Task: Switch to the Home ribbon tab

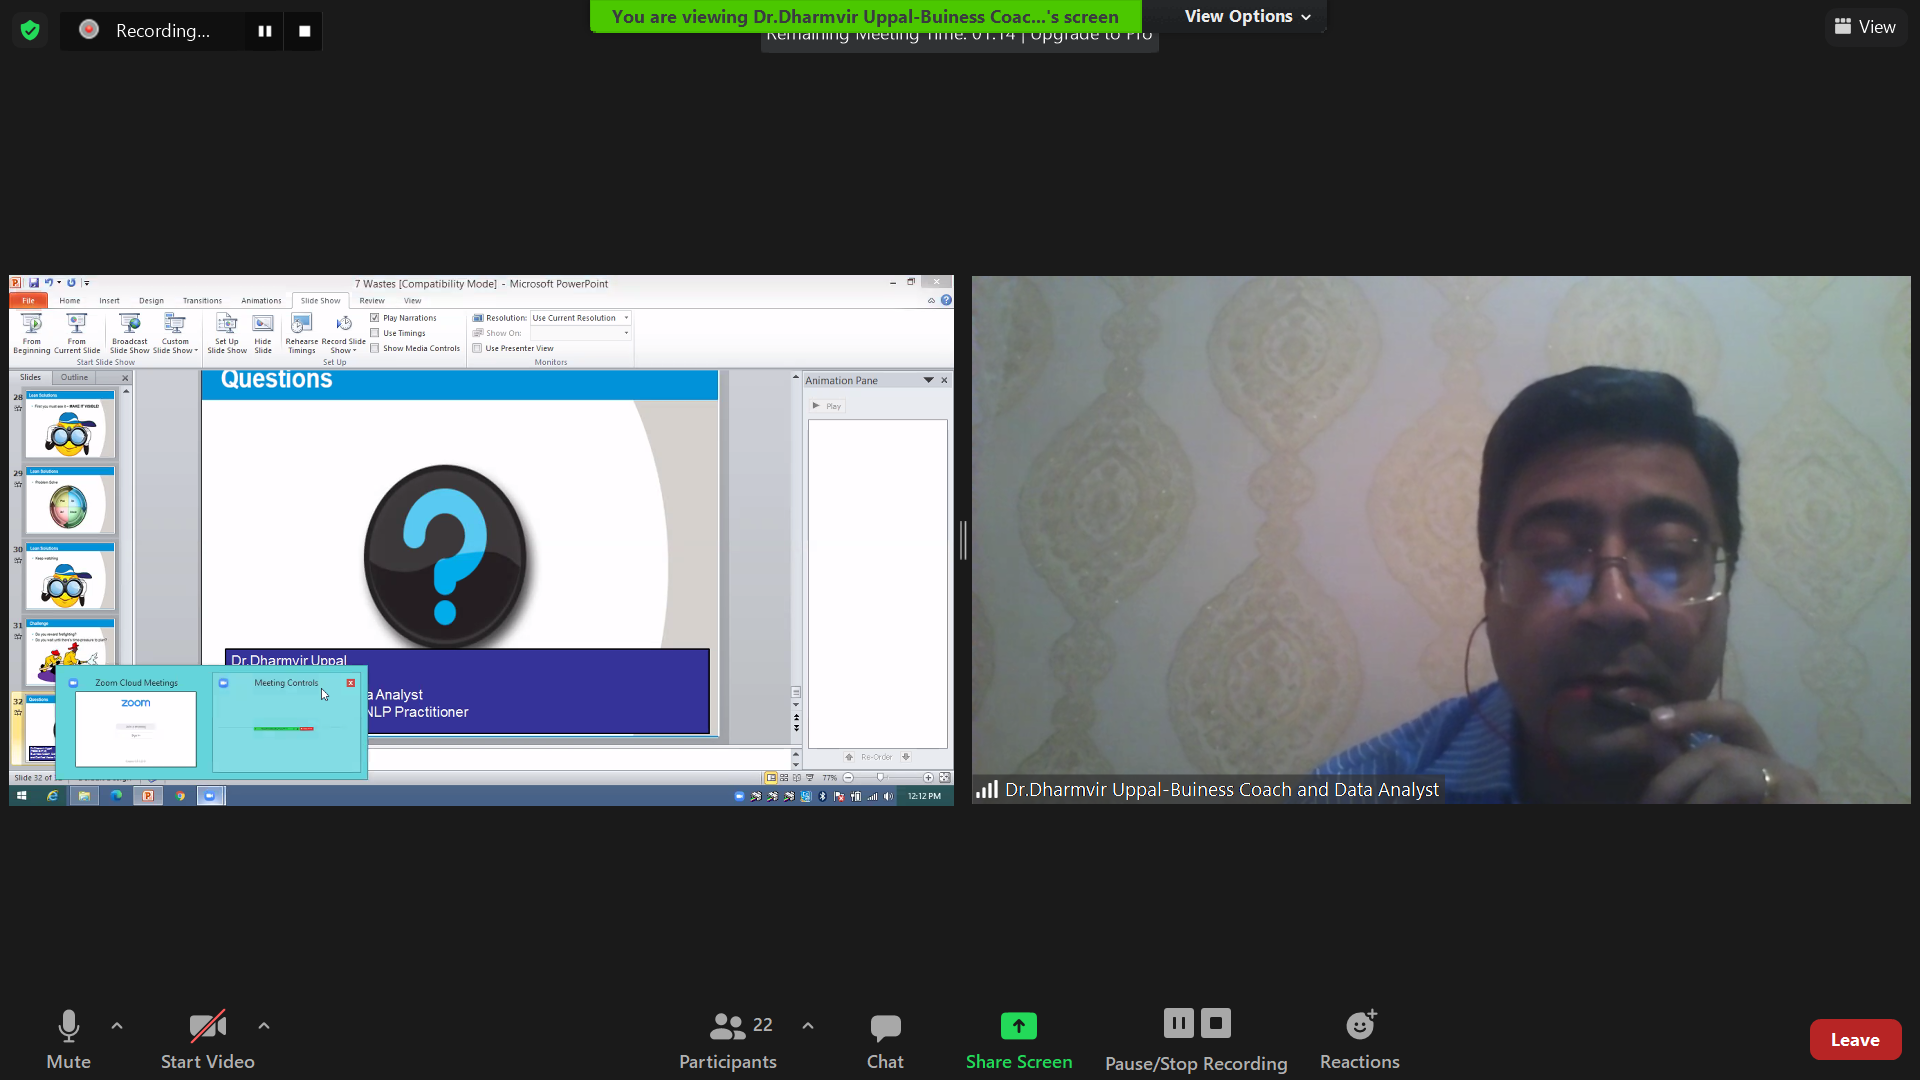Action: 70,300
